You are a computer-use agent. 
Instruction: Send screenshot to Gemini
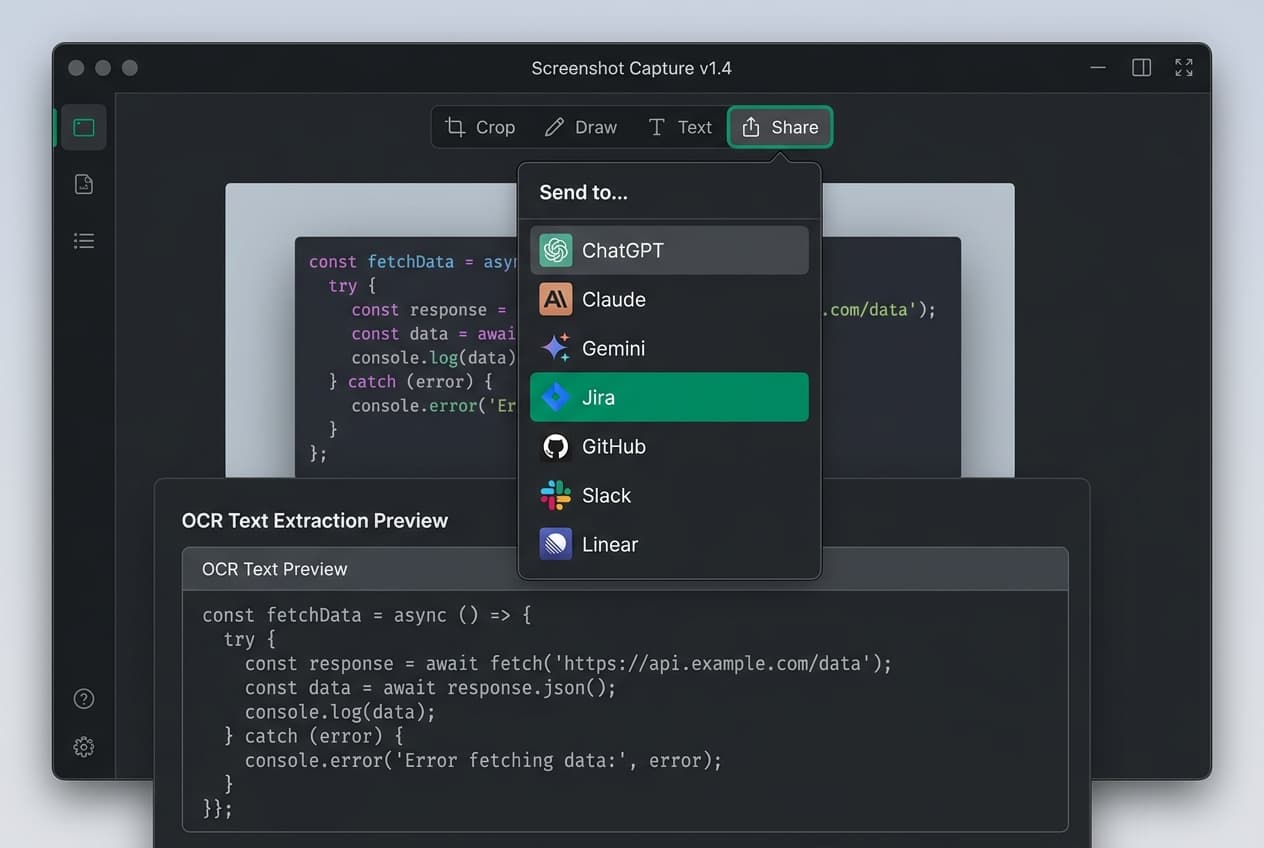pos(669,348)
